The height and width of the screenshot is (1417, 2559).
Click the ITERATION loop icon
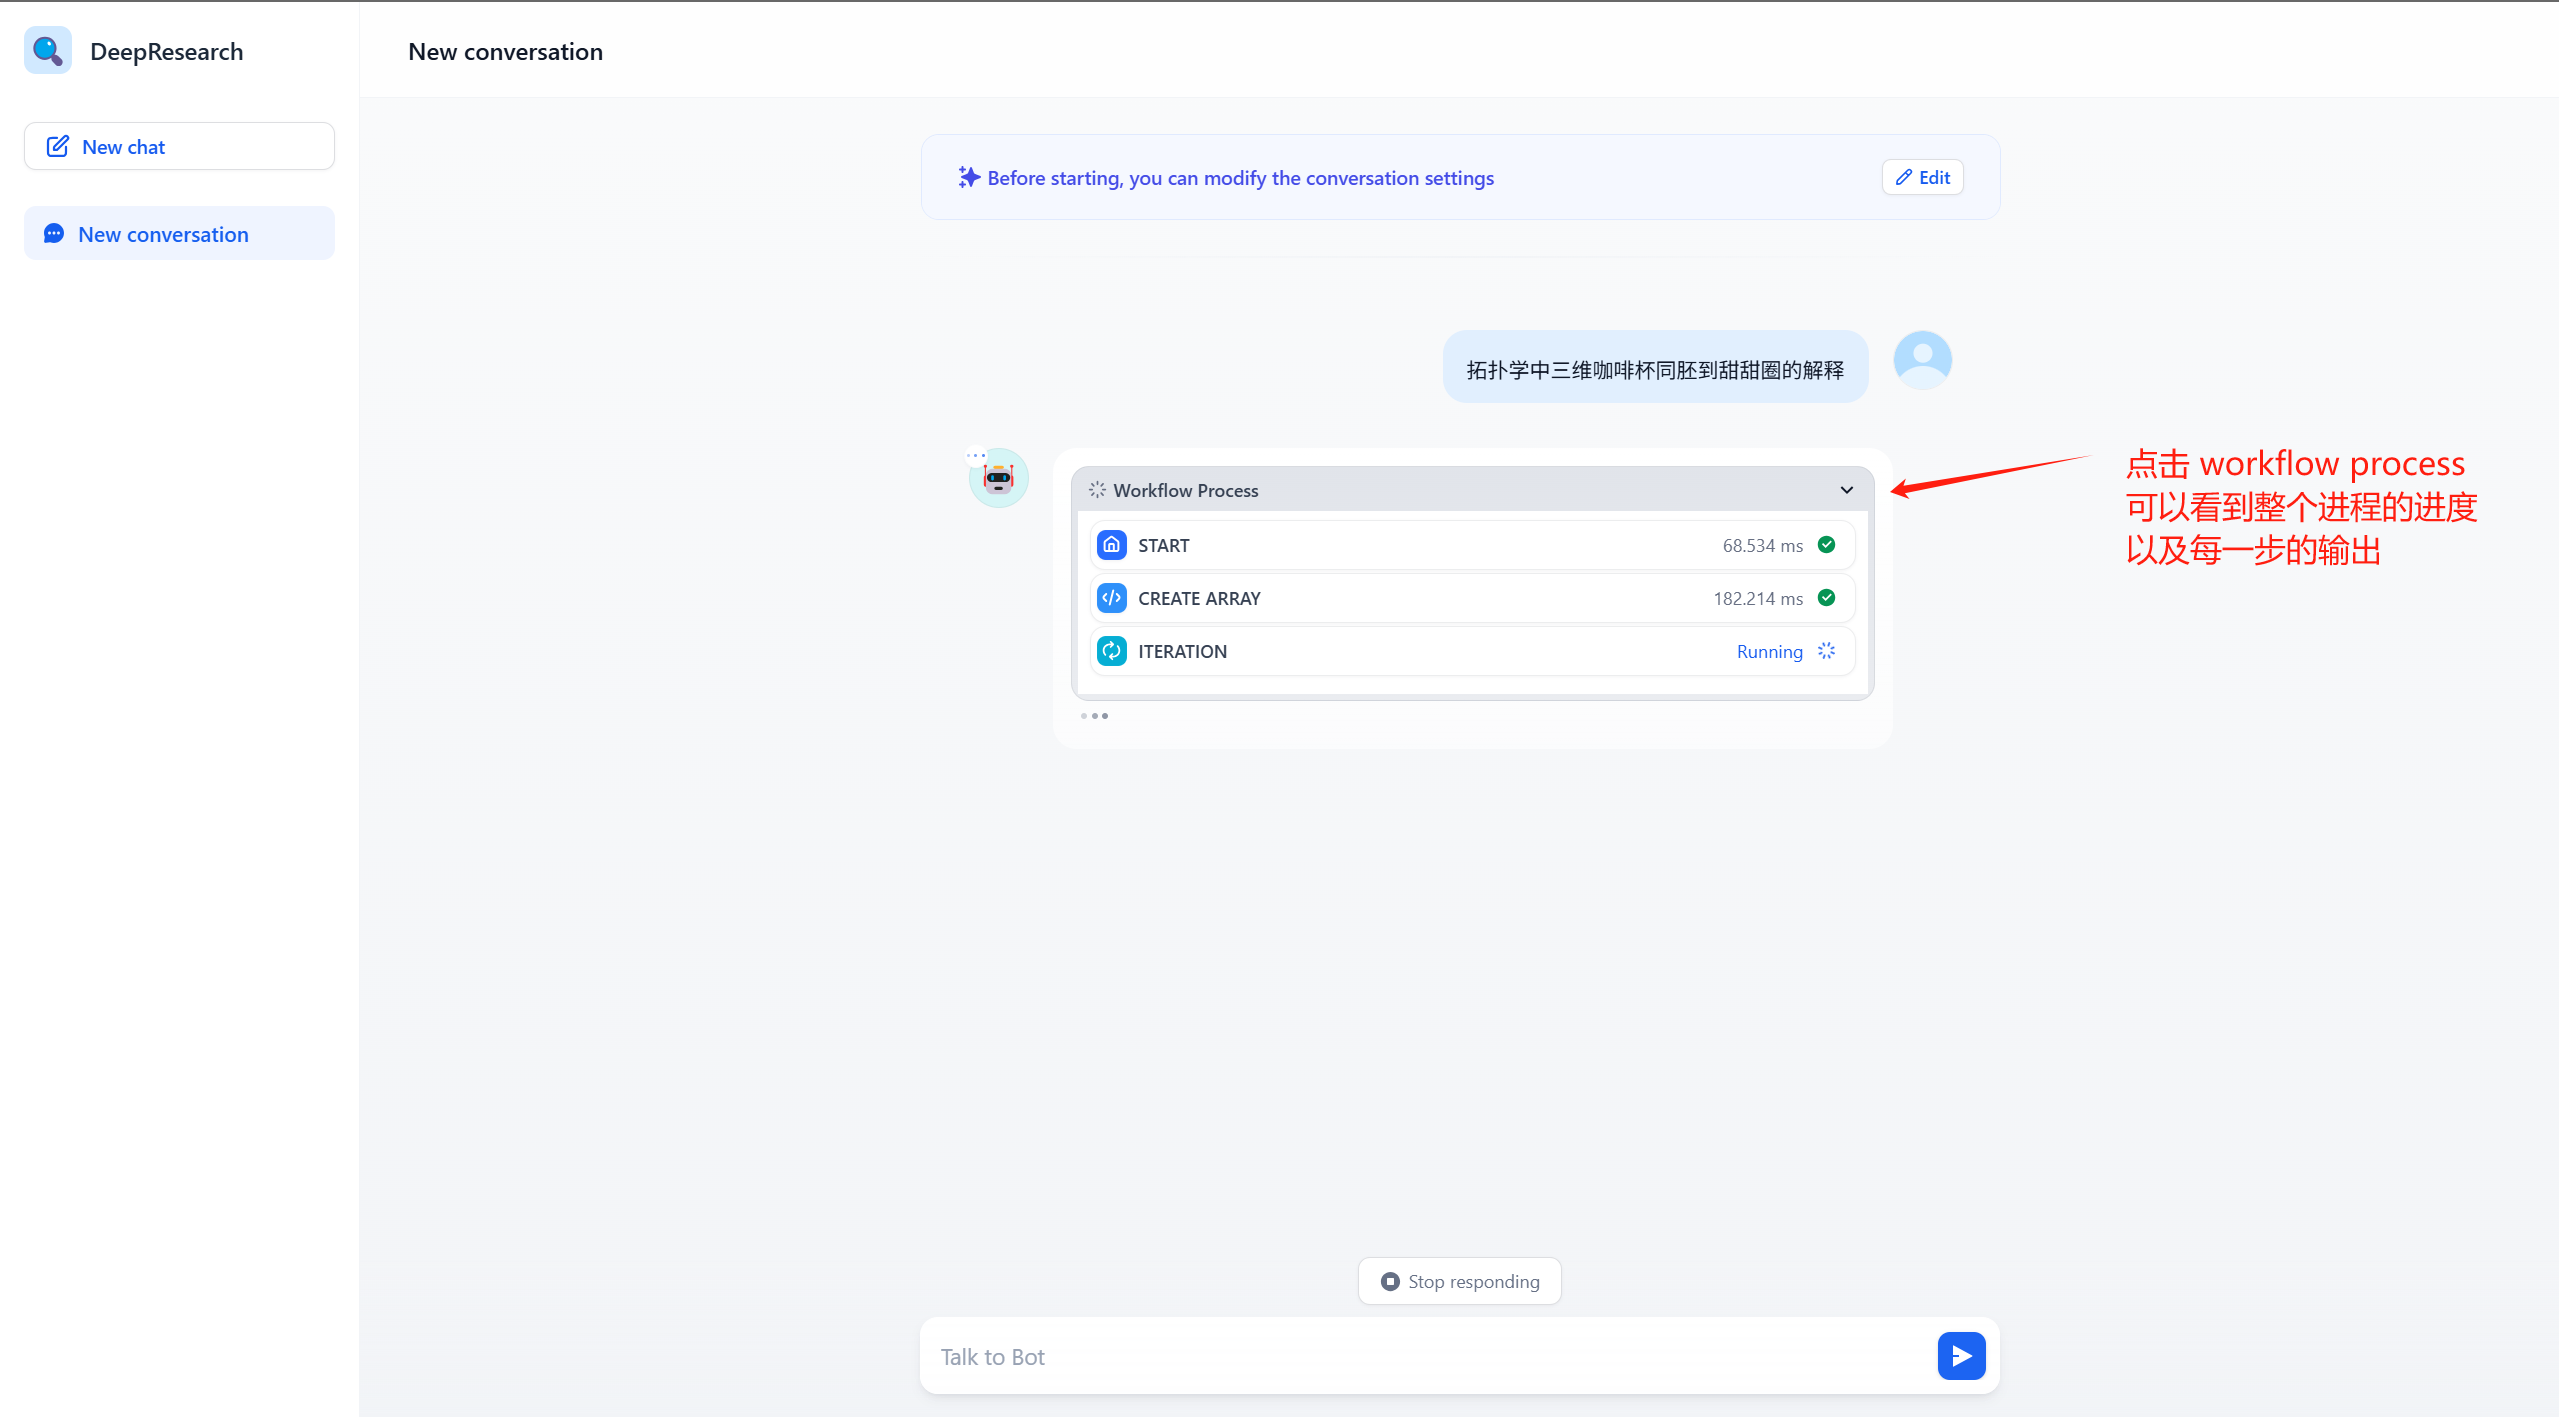point(1111,651)
